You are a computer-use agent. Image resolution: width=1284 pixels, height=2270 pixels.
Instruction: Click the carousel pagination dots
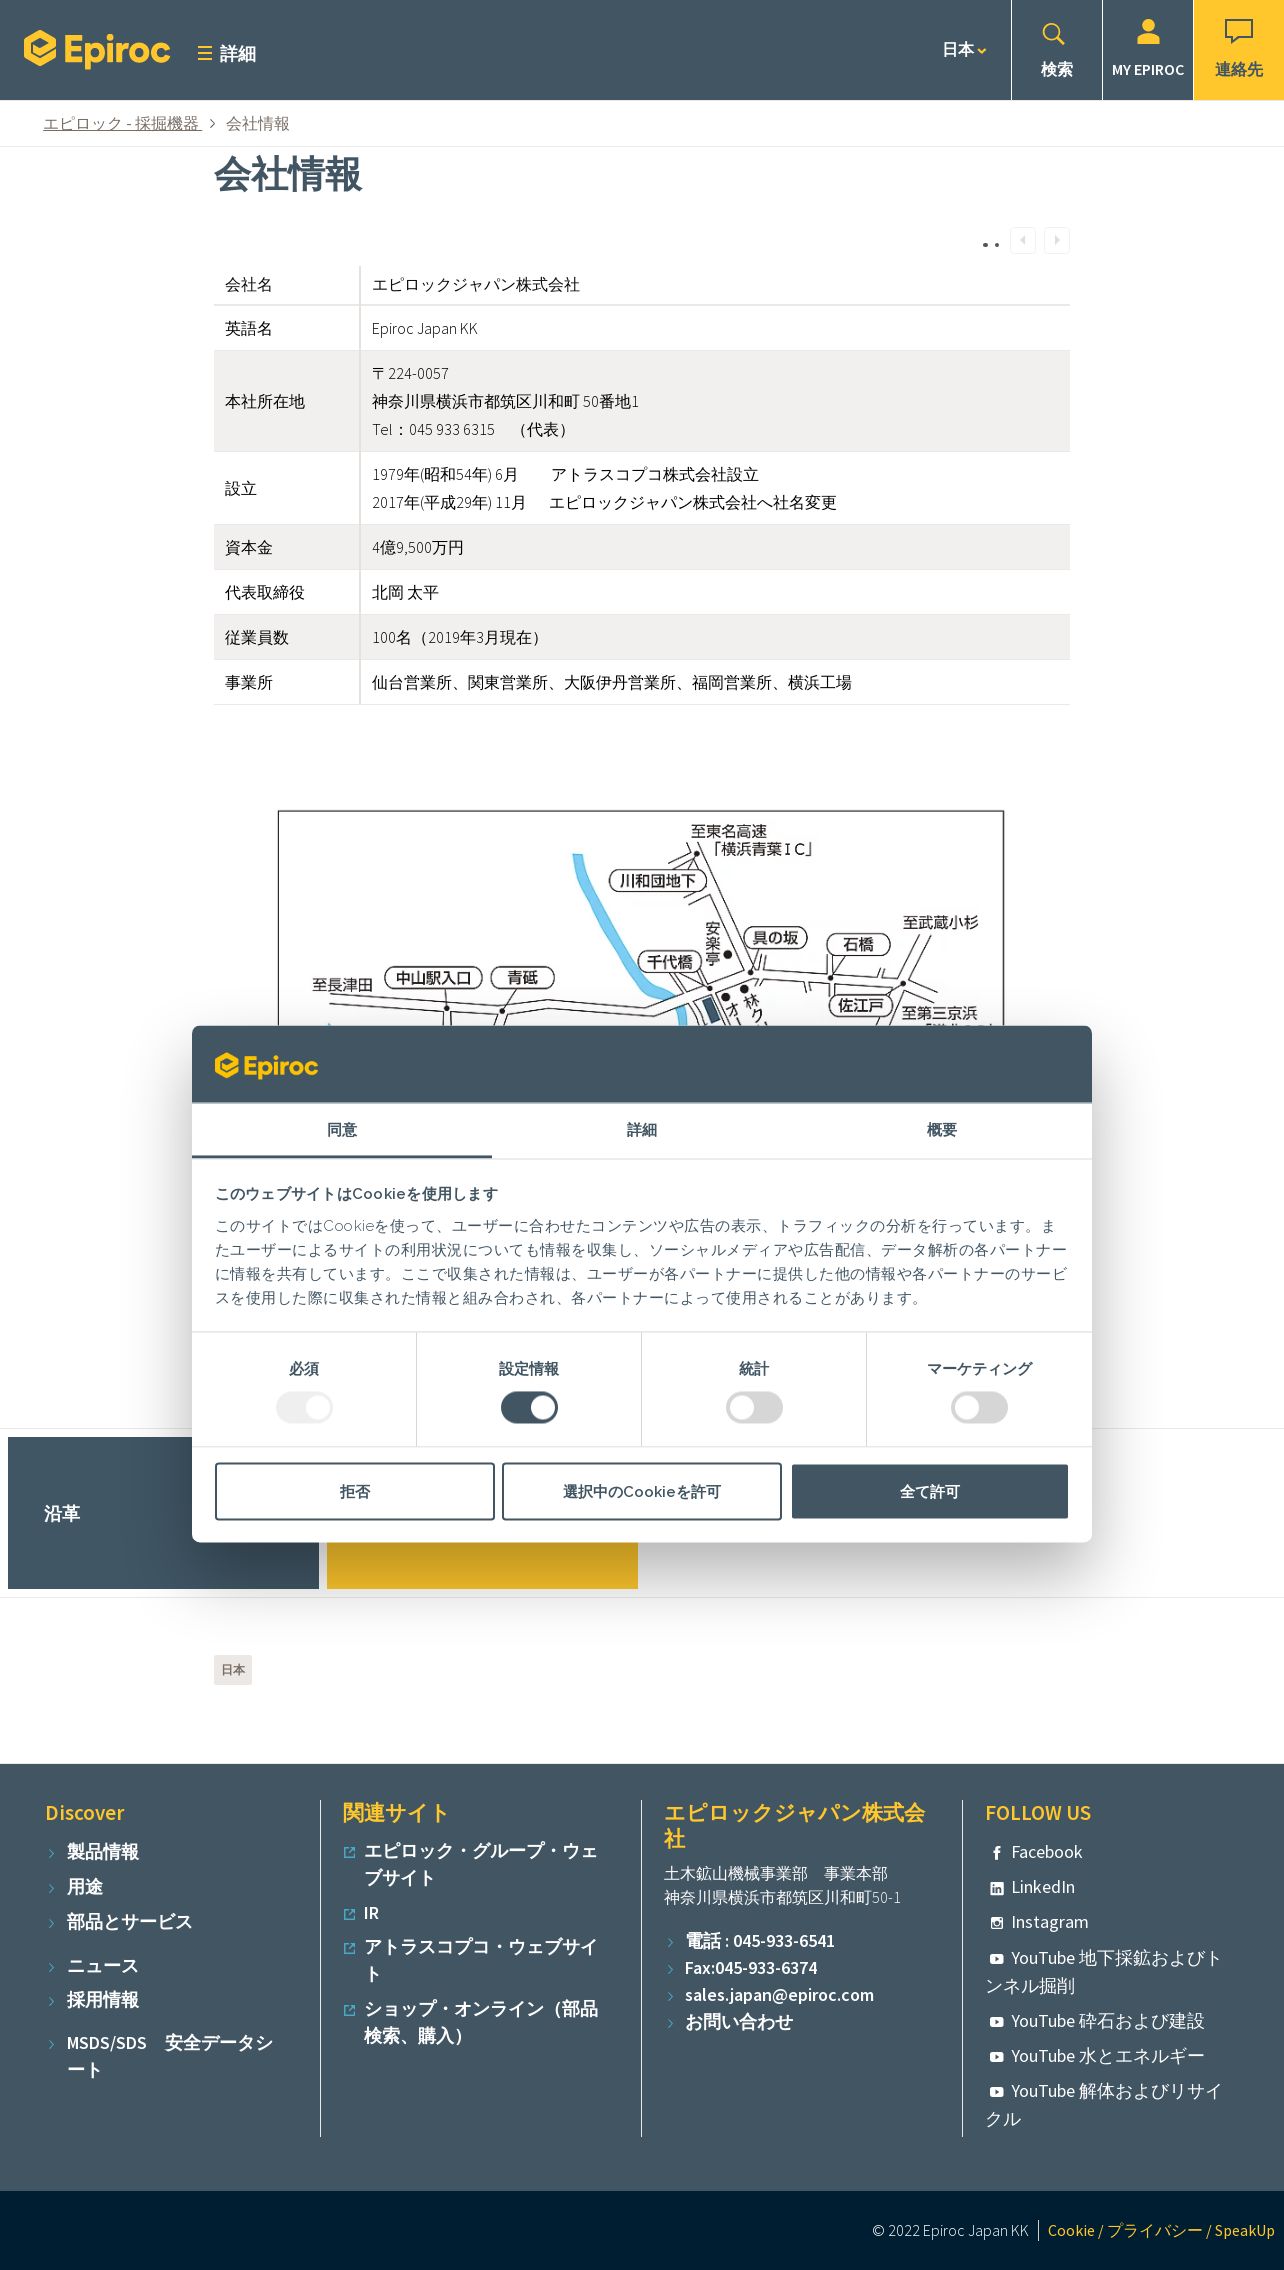pos(990,244)
